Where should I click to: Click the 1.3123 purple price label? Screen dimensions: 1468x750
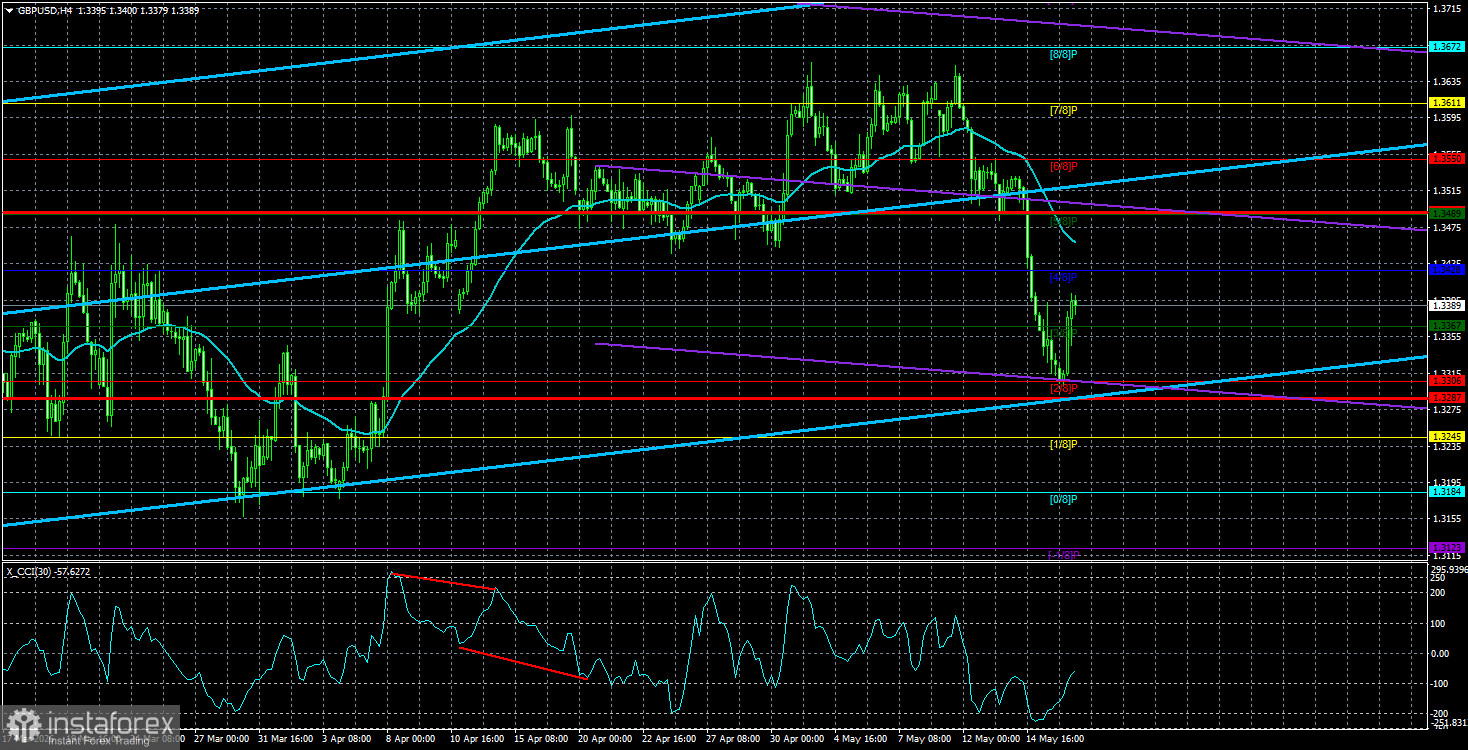[x=1446, y=547]
